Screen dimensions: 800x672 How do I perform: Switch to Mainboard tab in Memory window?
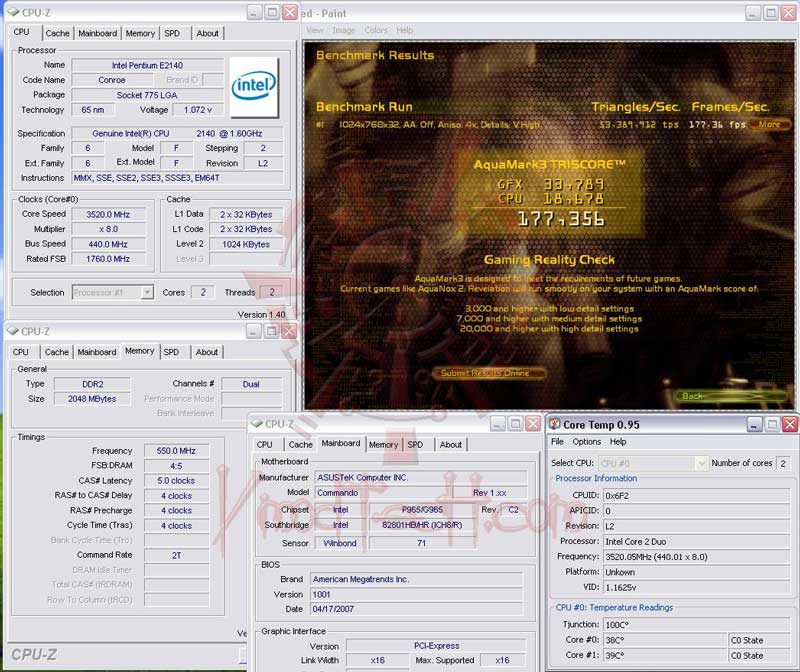97,352
